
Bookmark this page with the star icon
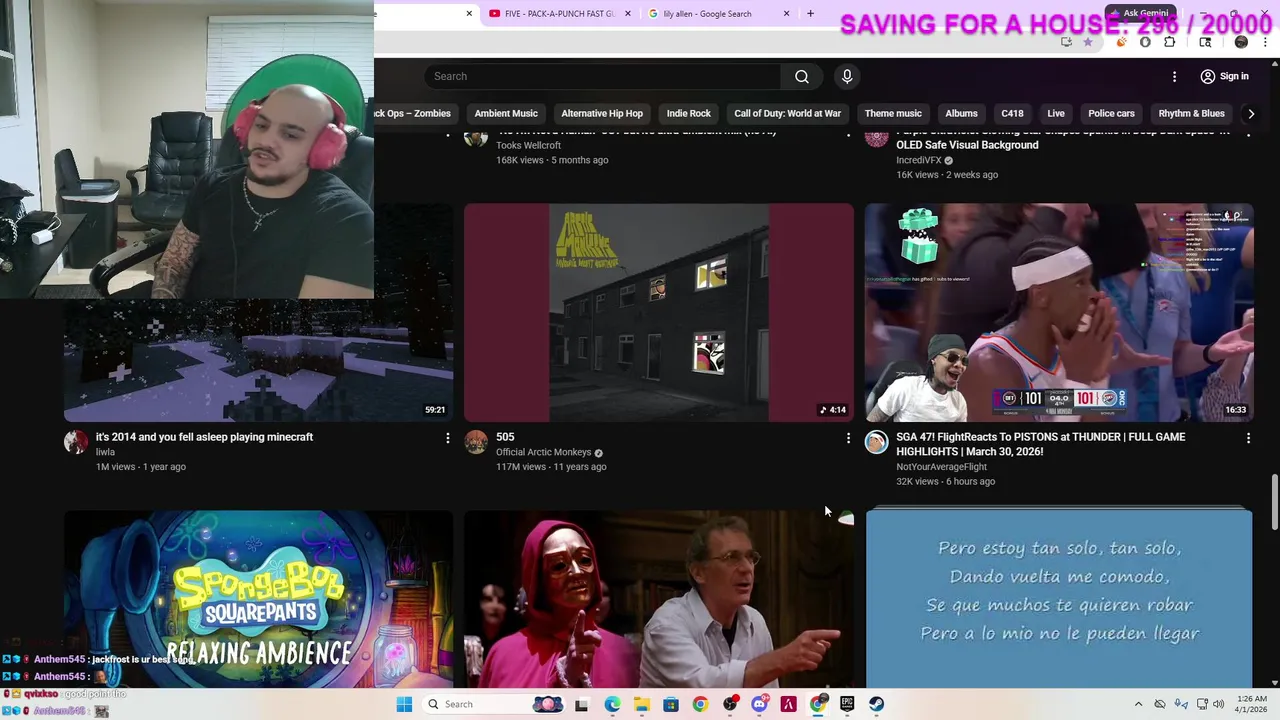[x=1088, y=42]
